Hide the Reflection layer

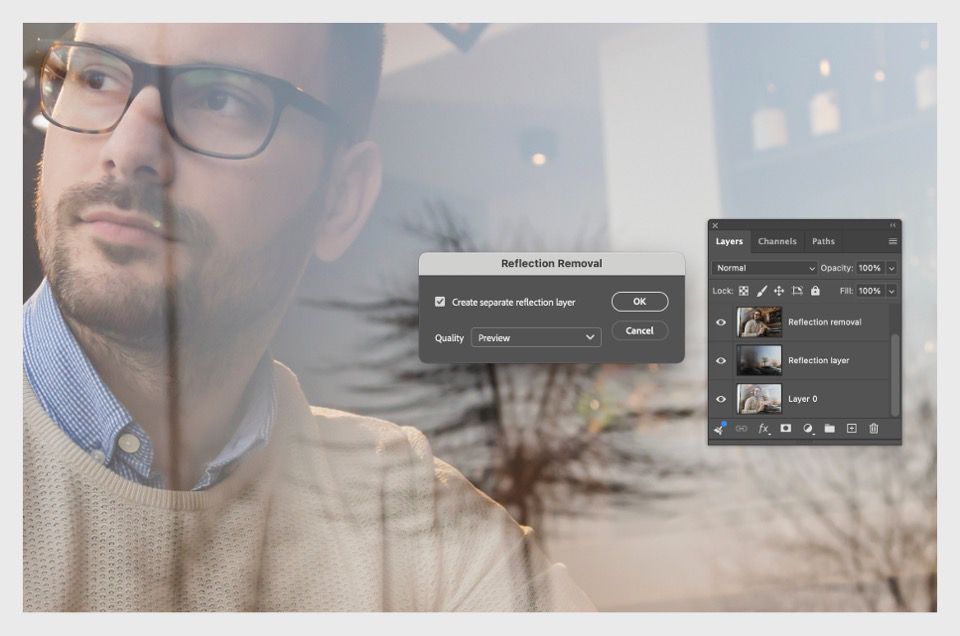point(720,360)
